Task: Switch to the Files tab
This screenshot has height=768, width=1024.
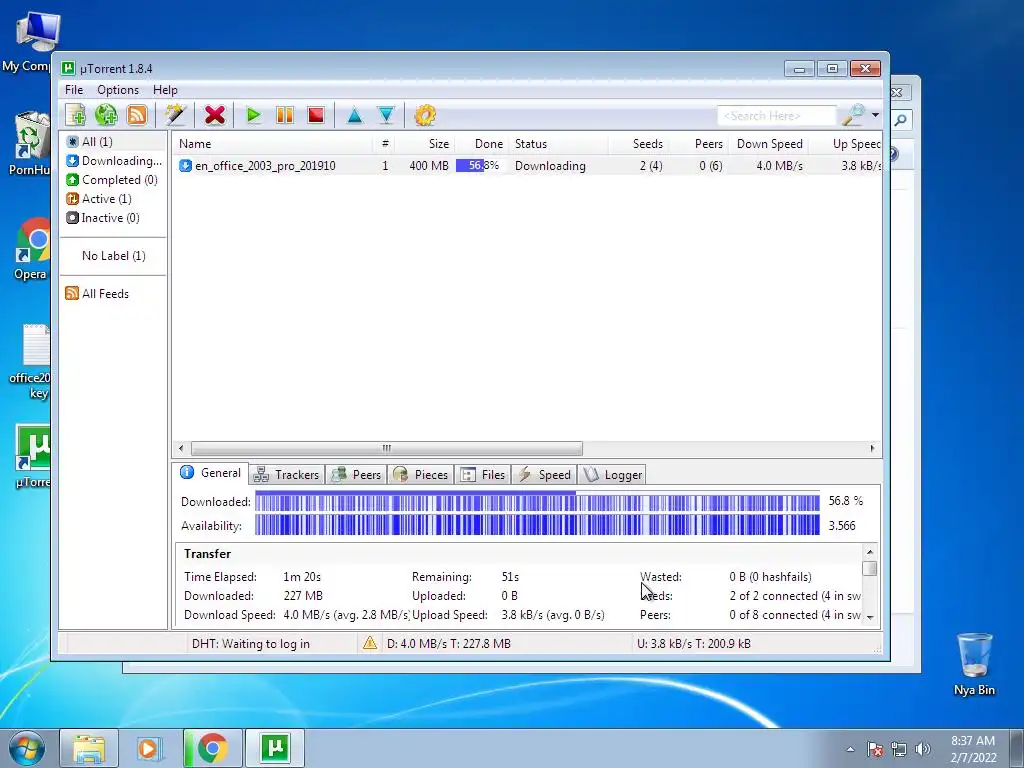Action: (483, 475)
